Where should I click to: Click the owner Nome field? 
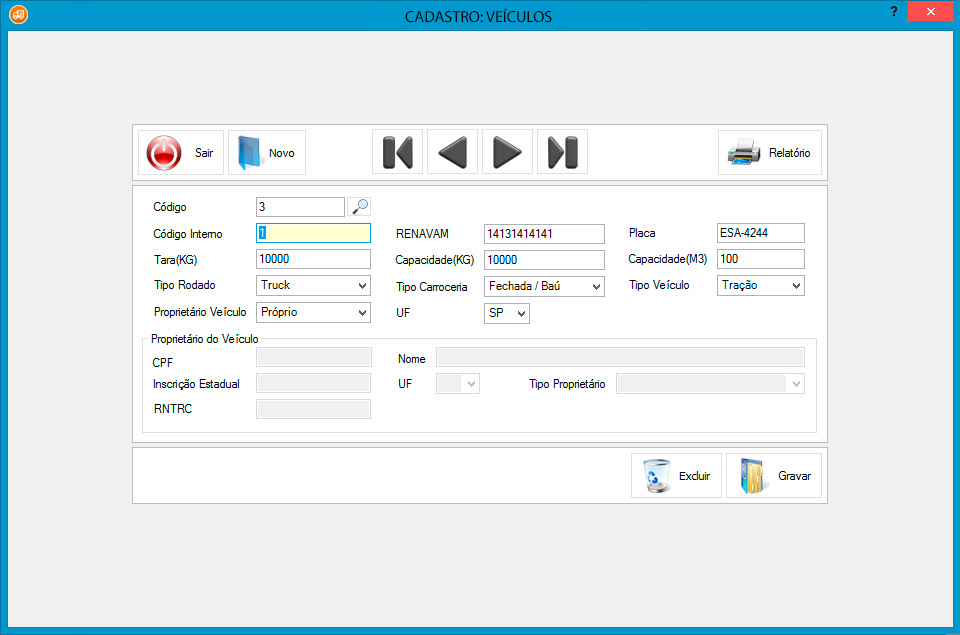click(x=620, y=358)
